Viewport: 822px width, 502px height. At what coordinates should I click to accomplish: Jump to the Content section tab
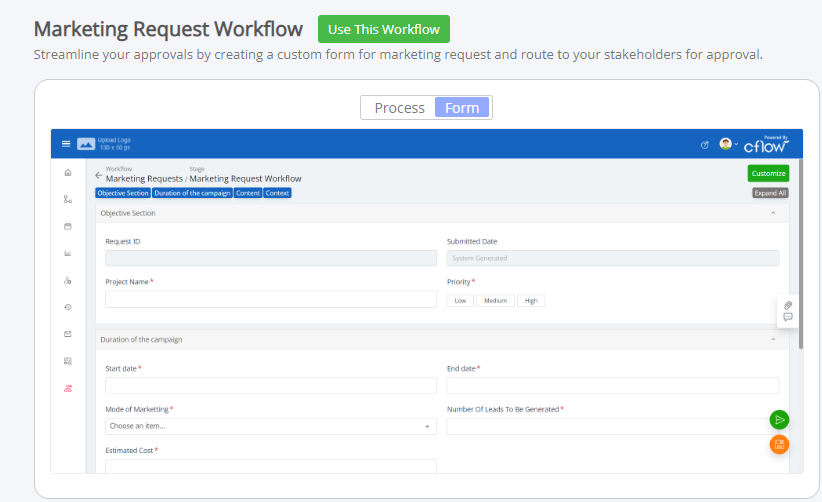(x=248, y=193)
